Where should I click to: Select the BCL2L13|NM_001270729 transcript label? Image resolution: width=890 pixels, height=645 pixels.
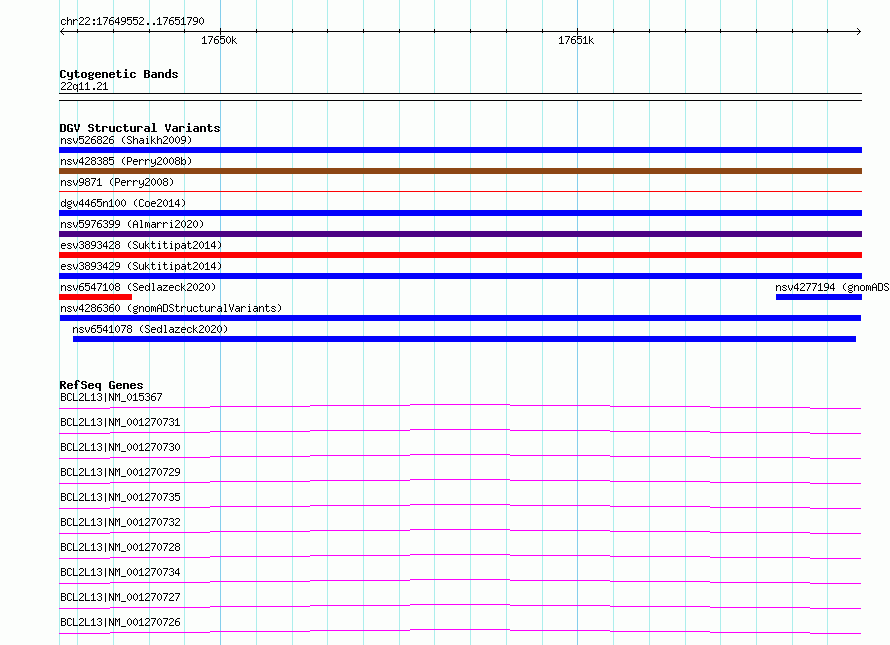120,472
